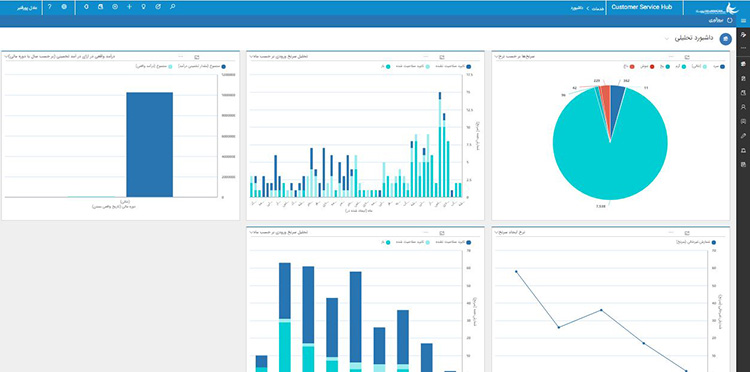Click the store box icon in top bar
The image size is (750, 372).
[x=100, y=7]
